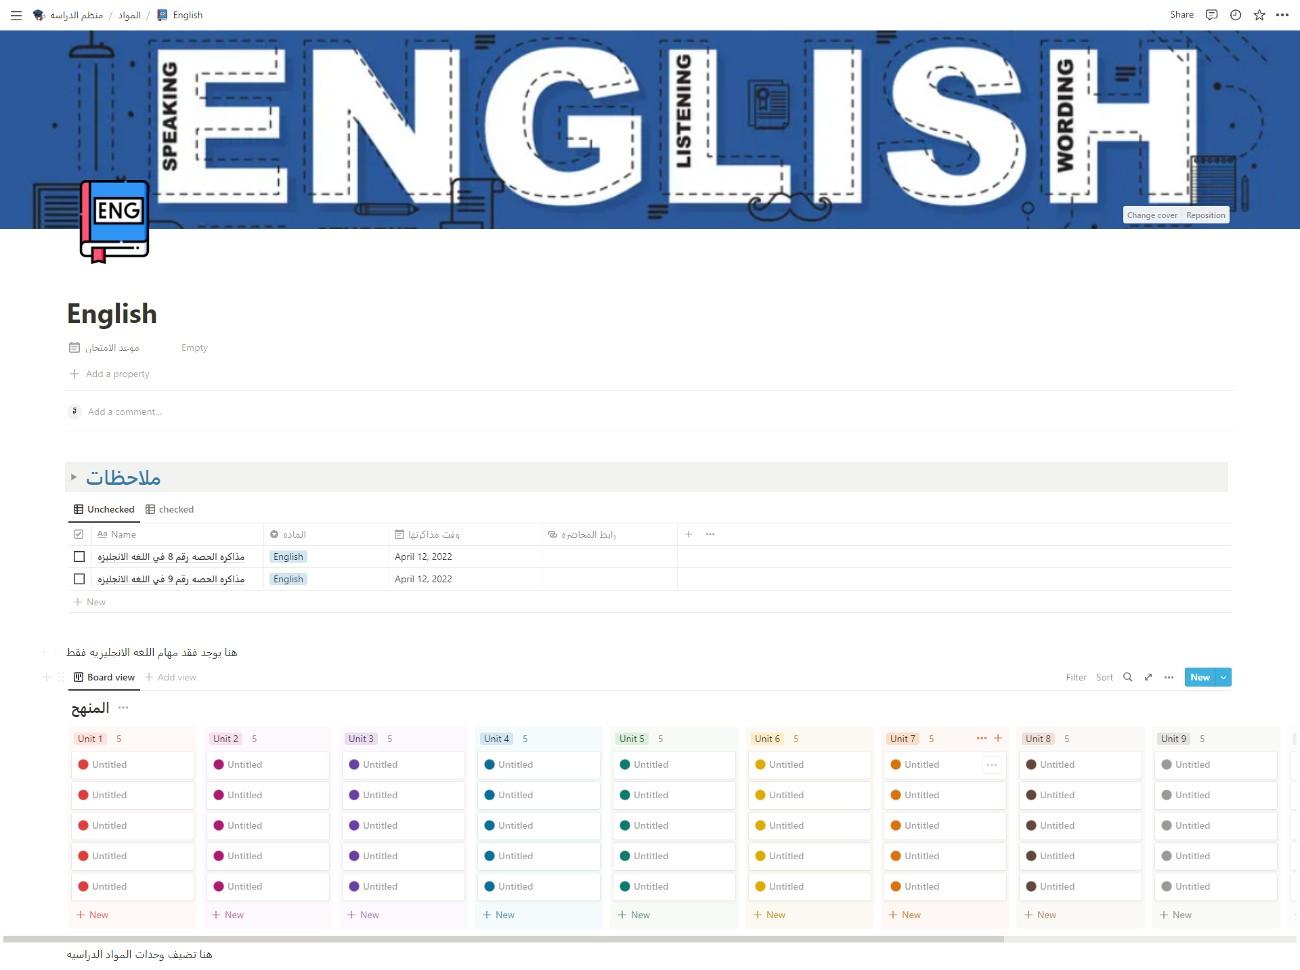Click the ENG book page icon
This screenshot has width=1300, height=970.
pyautogui.click(x=115, y=220)
